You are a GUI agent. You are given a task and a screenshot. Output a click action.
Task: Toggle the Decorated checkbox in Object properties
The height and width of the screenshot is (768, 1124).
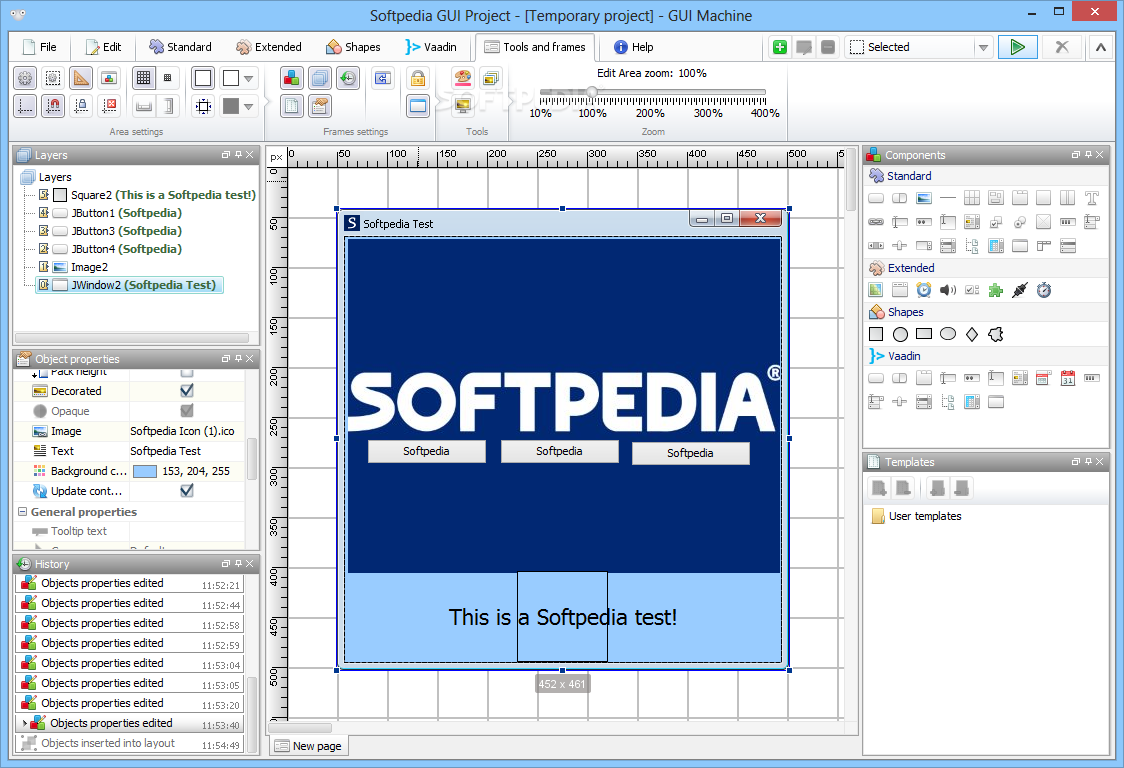click(187, 391)
